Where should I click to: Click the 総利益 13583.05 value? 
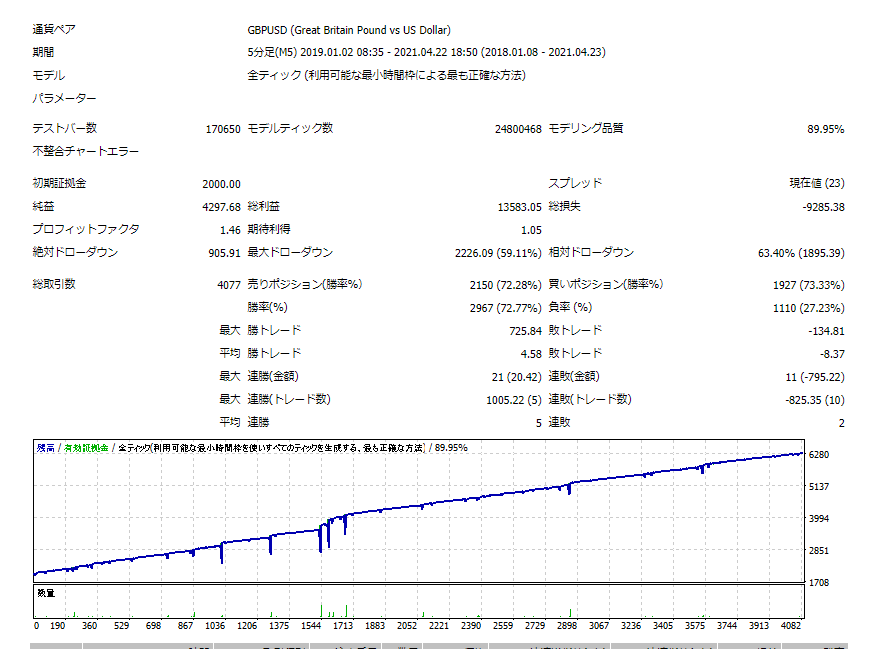tap(519, 207)
